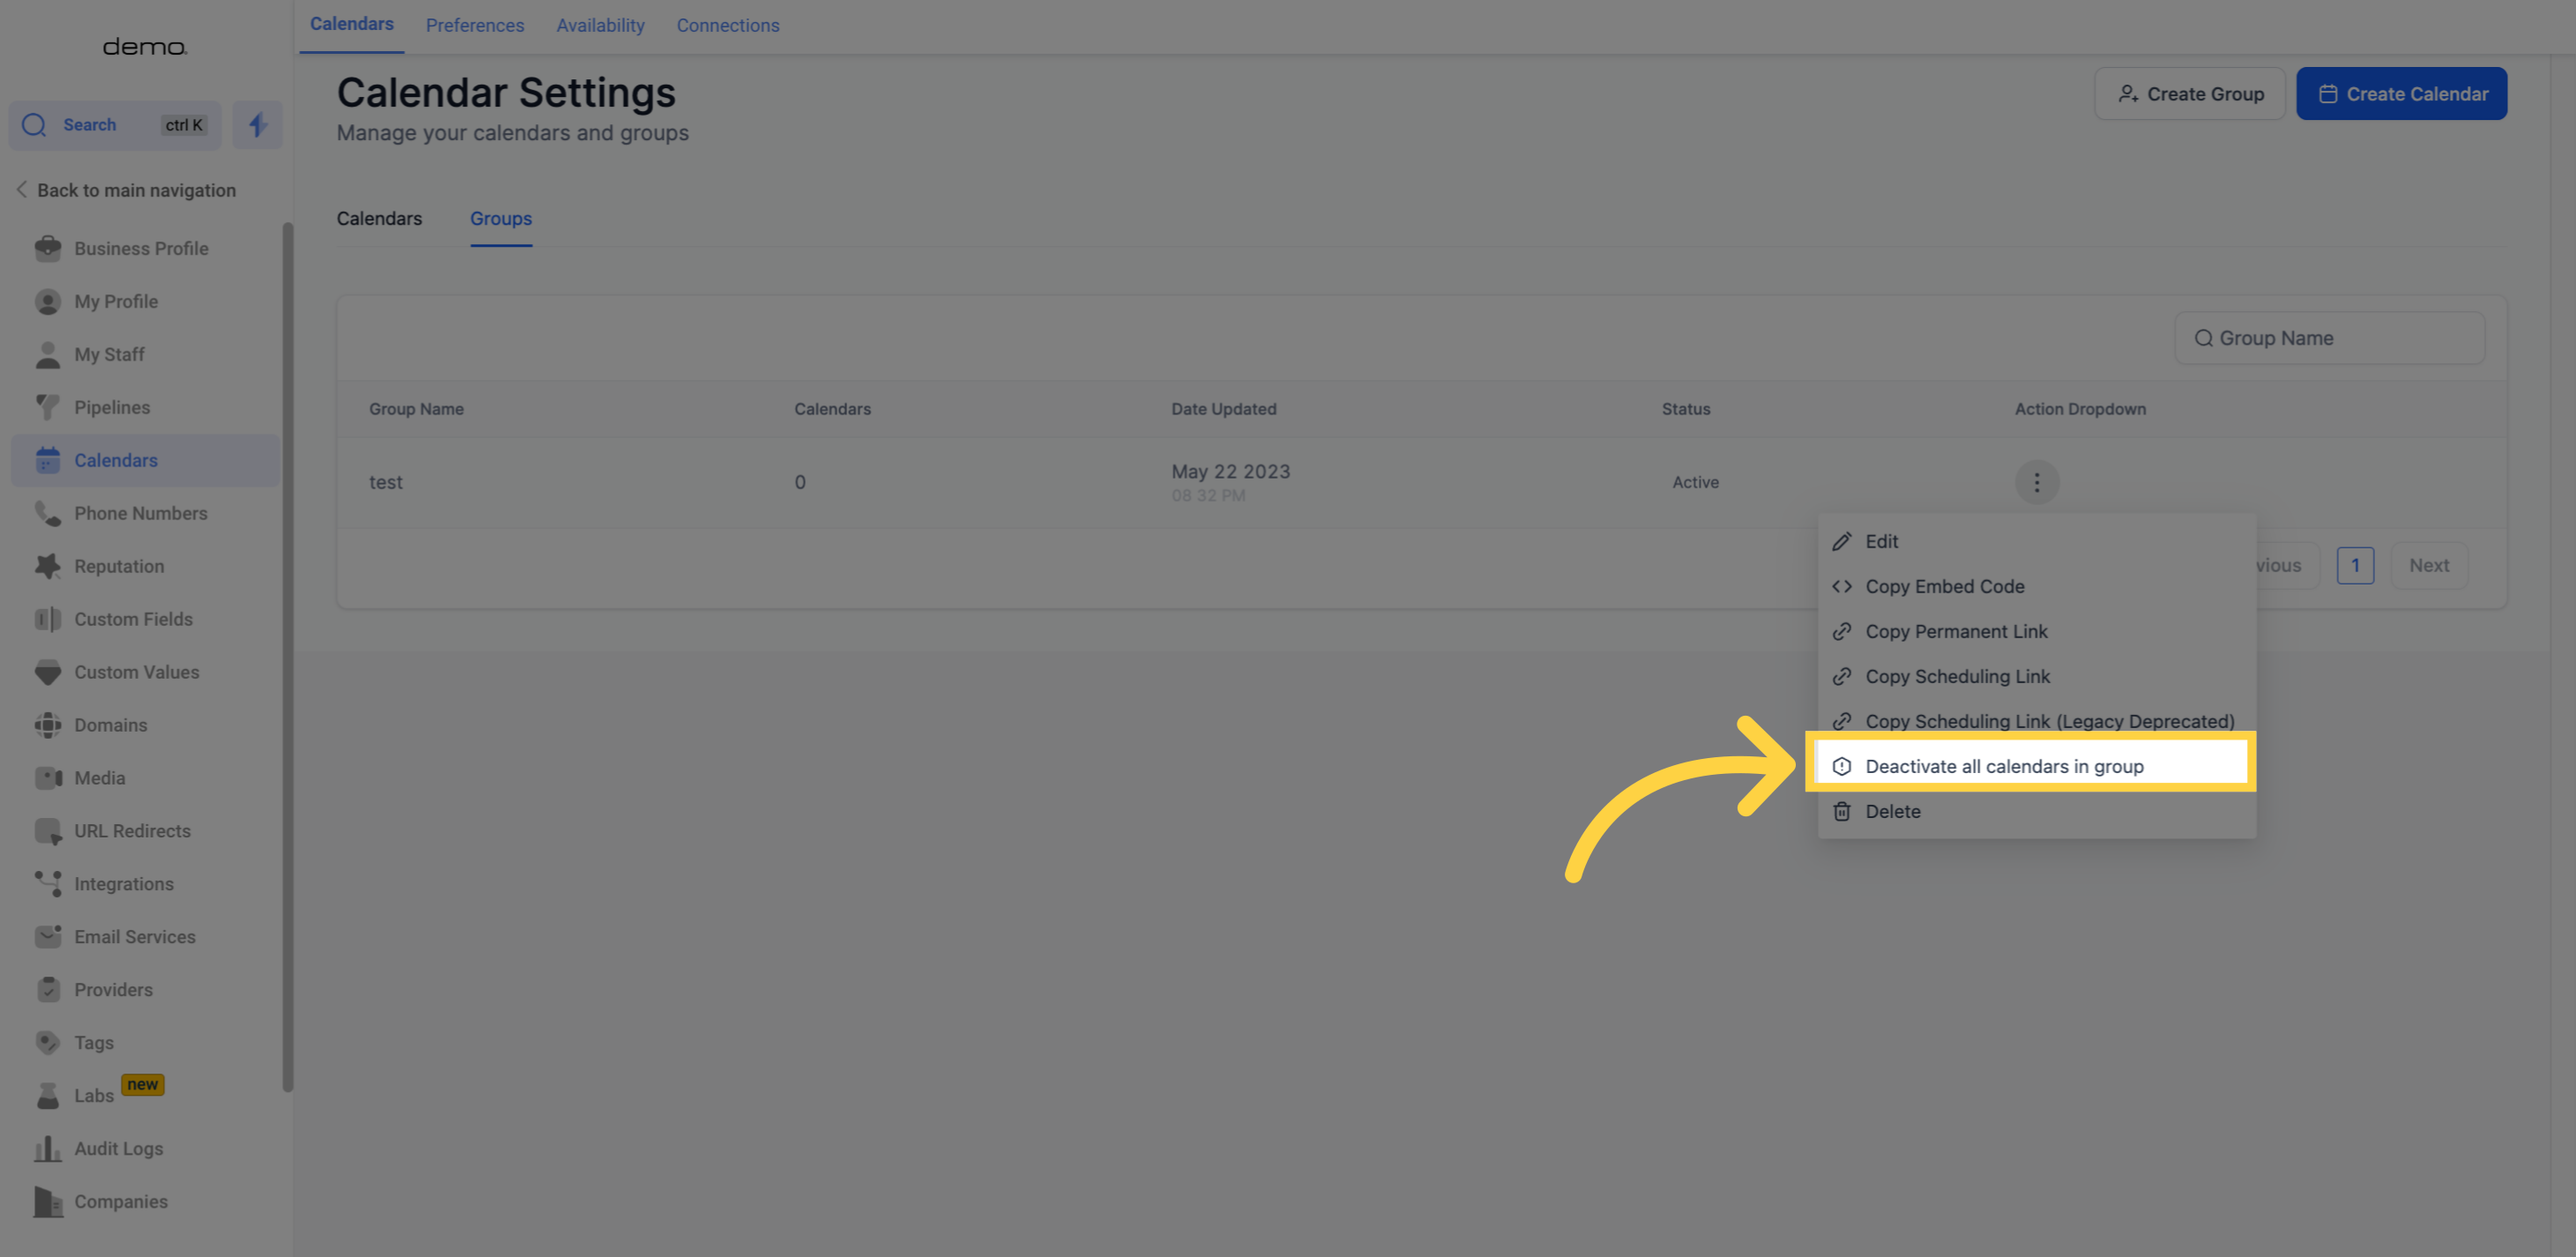The image size is (2576, 1257).
Task: Open the Calendars top tab
Action: [351, 24]
